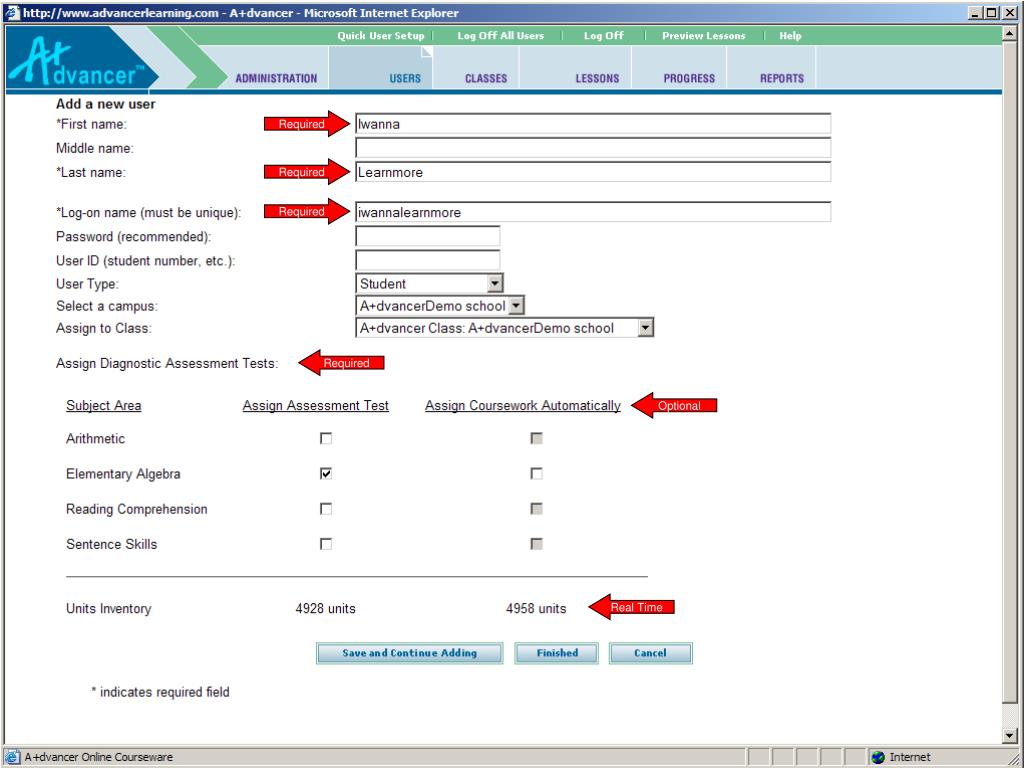Uncheck Elementary Algebra assessment test checkbox
1024x768 pixels.
tap(326, 473)
